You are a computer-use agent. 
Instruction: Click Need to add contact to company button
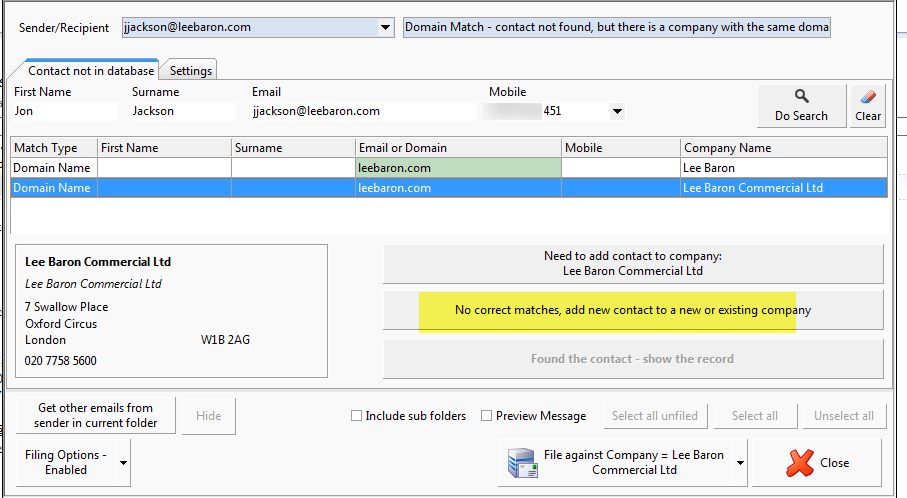[633, 264]
